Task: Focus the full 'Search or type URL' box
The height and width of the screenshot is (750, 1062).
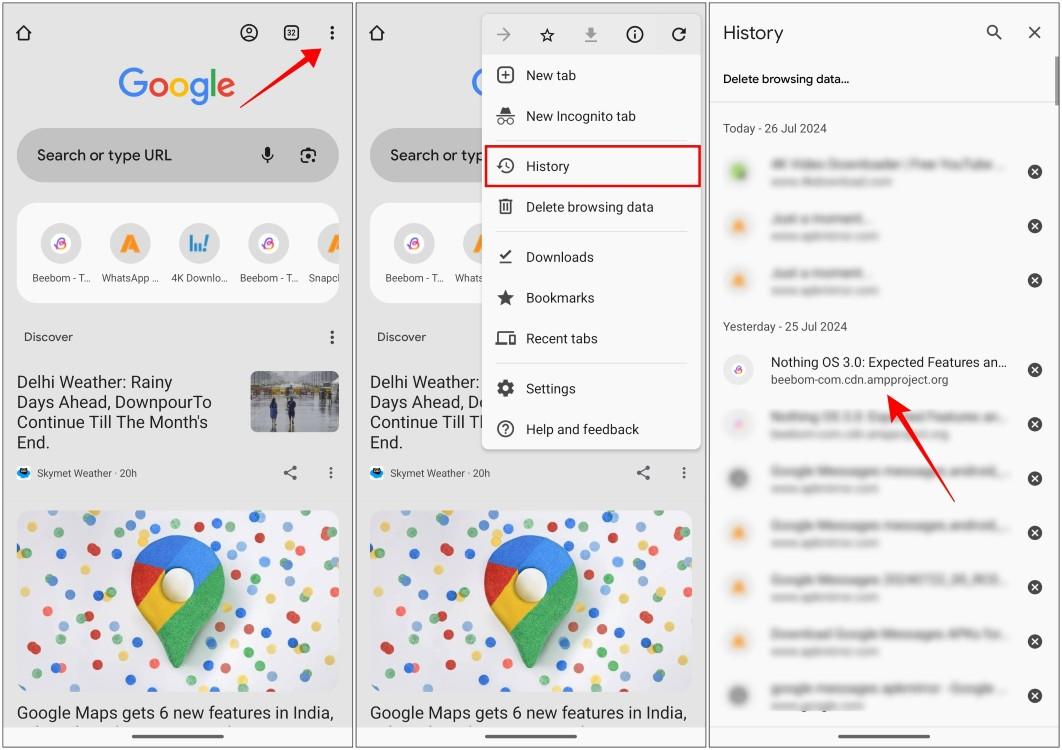Action: (177, 155)
